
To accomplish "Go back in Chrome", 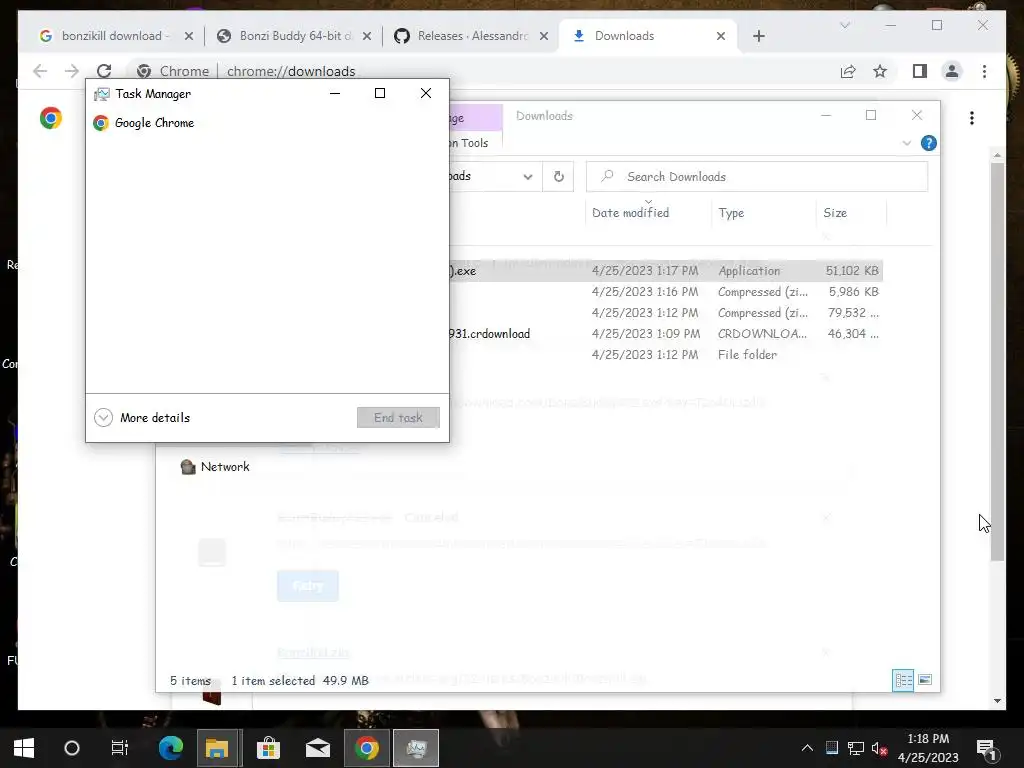I will (x=40, y=71).
